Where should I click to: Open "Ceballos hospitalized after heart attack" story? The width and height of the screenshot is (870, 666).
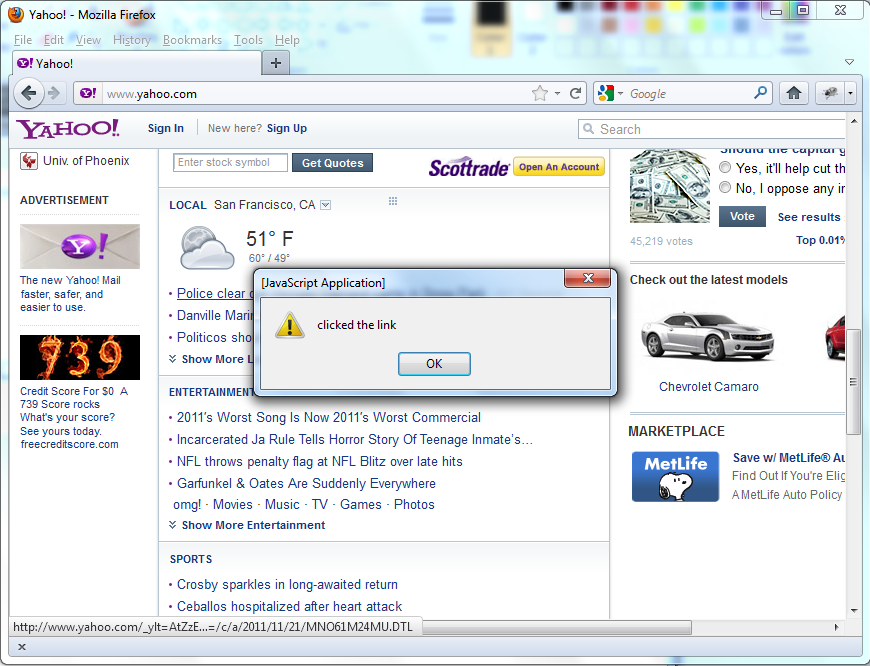tap(290, 606)
